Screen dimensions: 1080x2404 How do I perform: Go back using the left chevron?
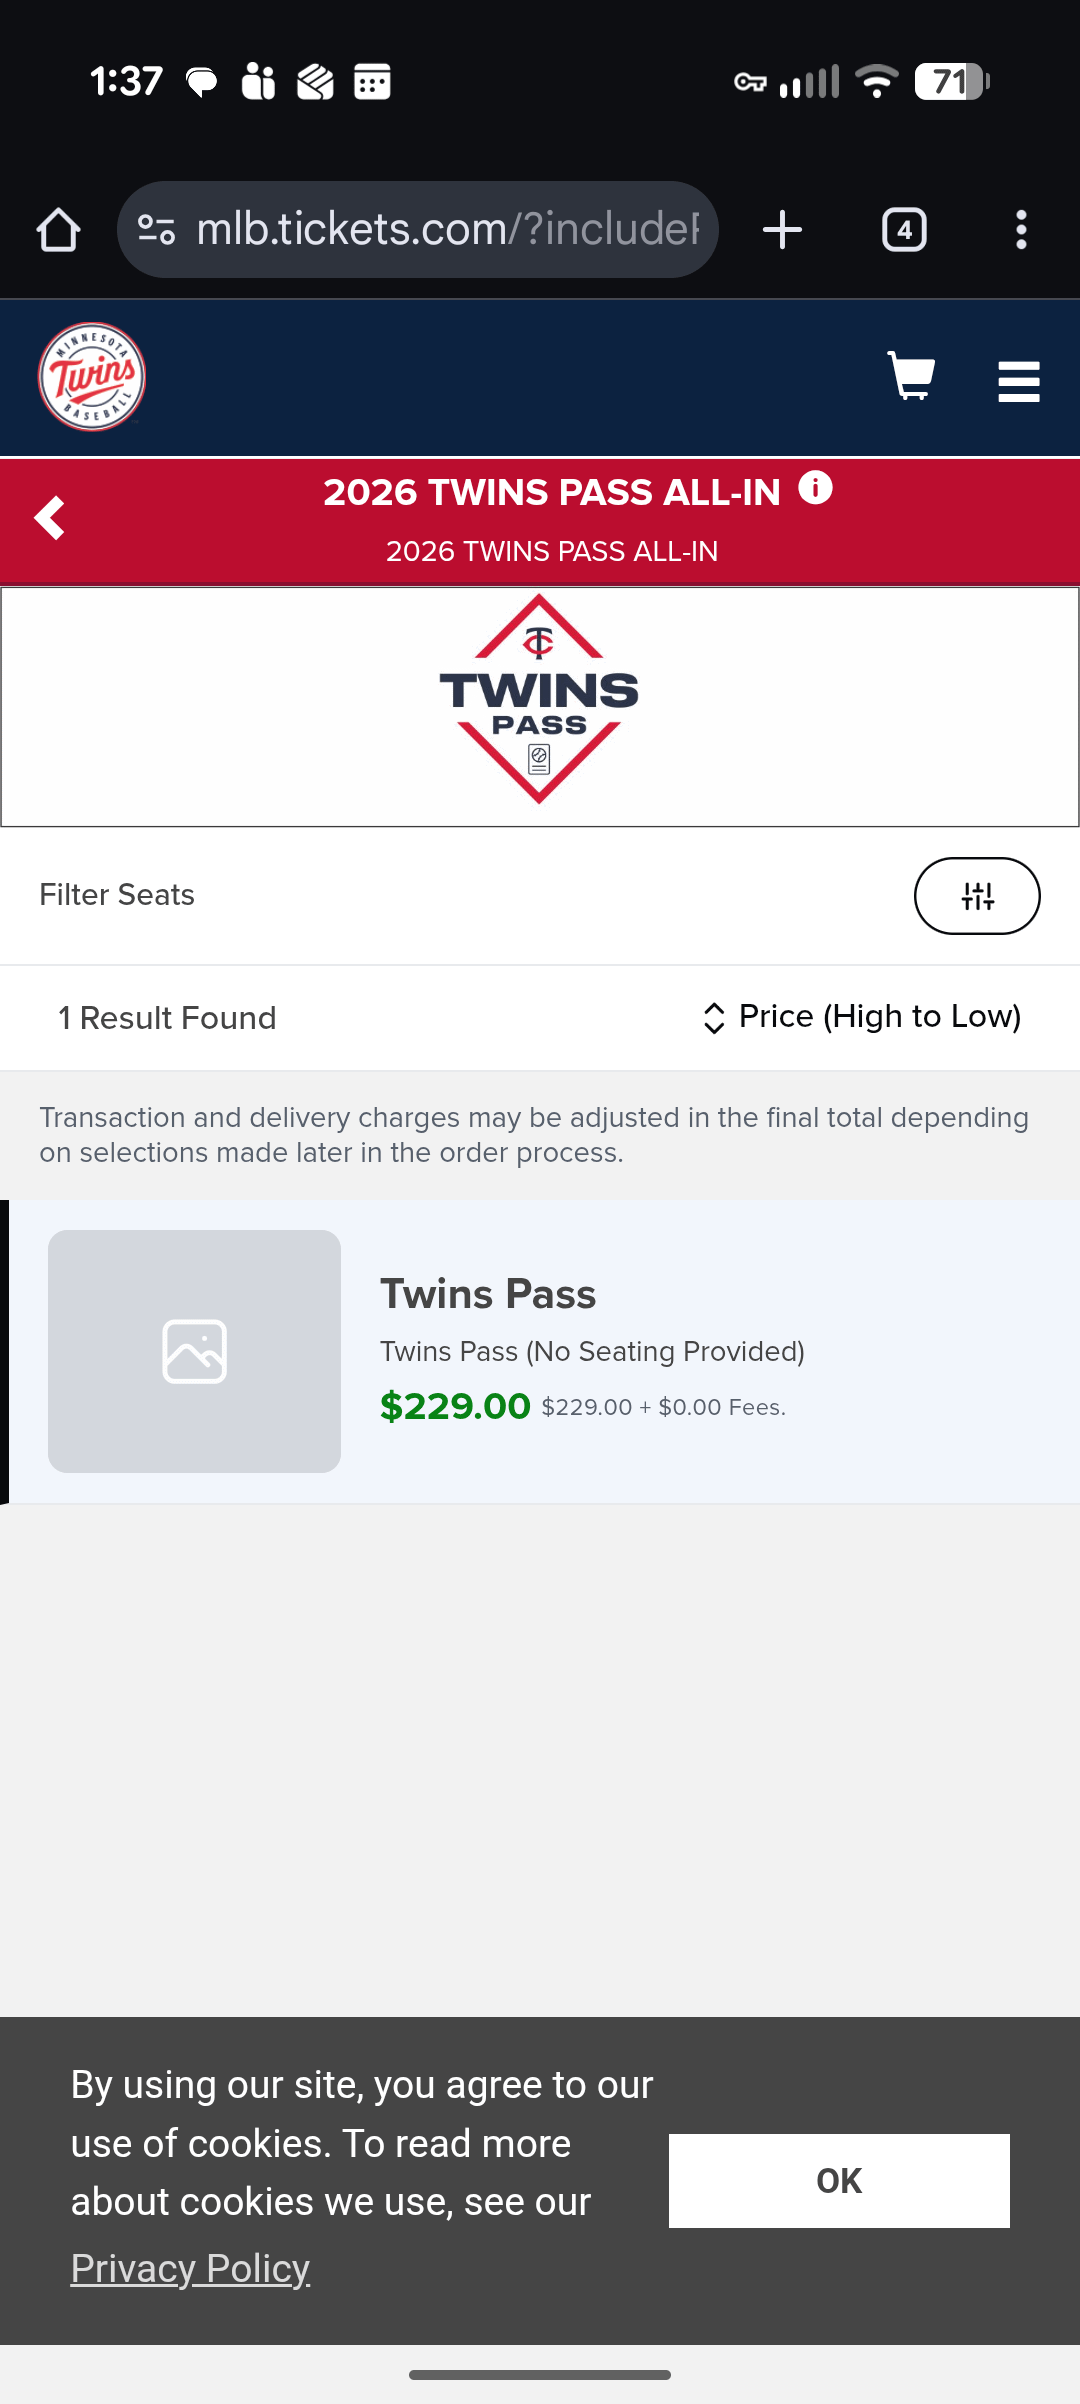point(49,518)
